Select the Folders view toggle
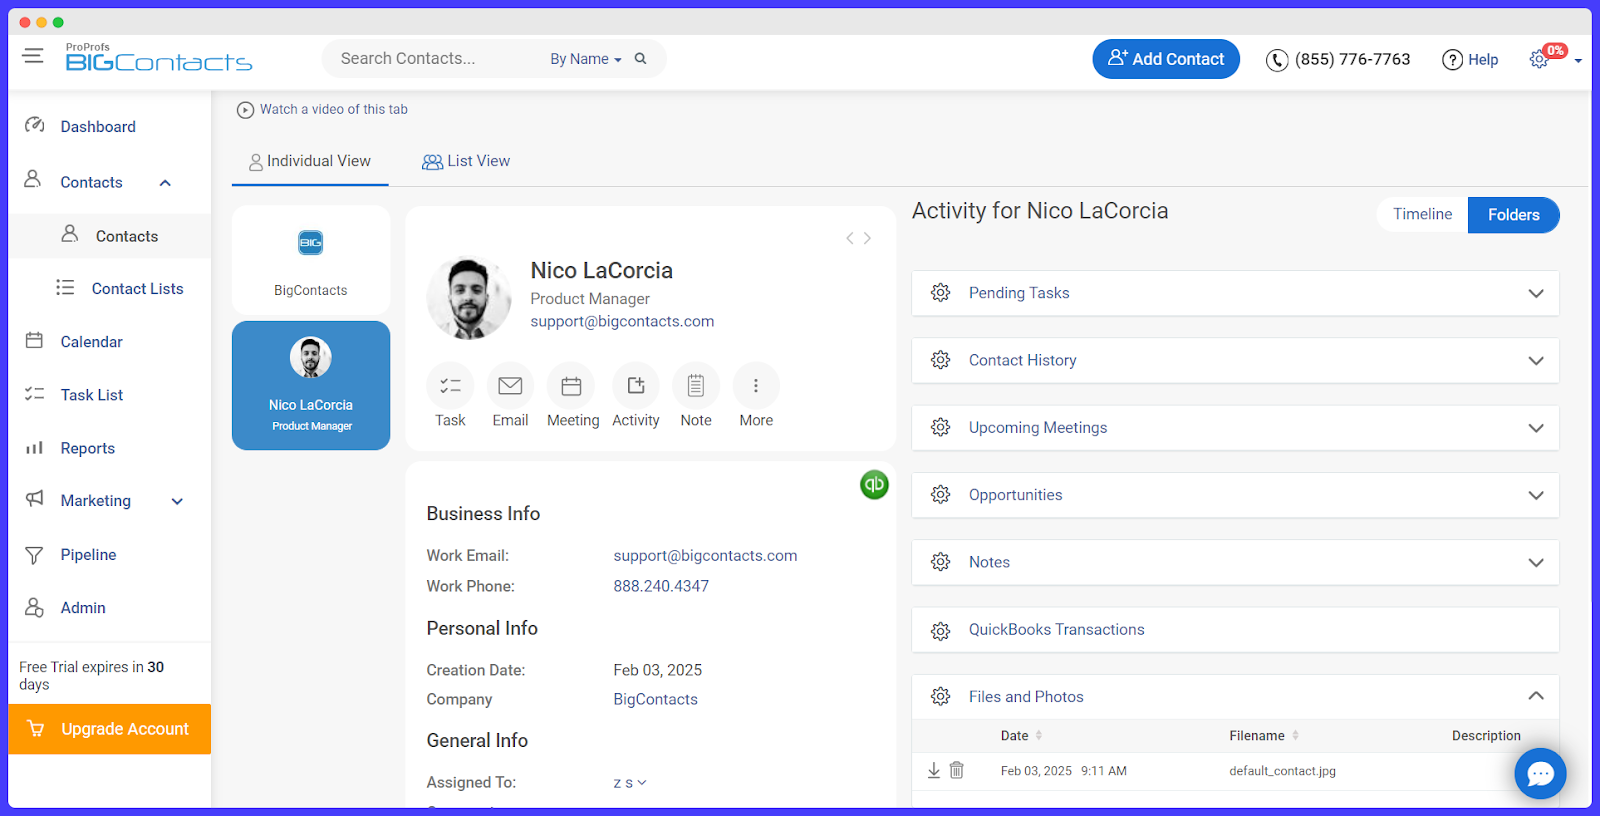This screenshot has height=816, width=1600. point(1513,215)
